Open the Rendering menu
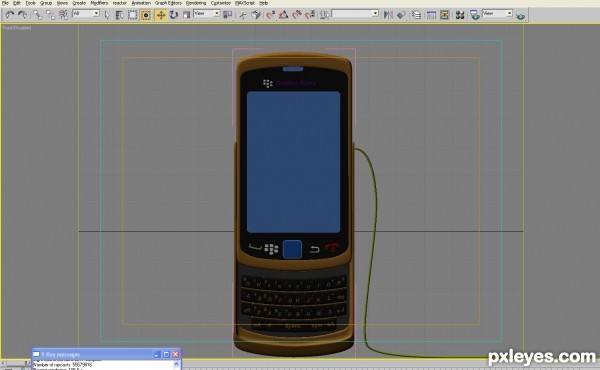 pos(196,3)
